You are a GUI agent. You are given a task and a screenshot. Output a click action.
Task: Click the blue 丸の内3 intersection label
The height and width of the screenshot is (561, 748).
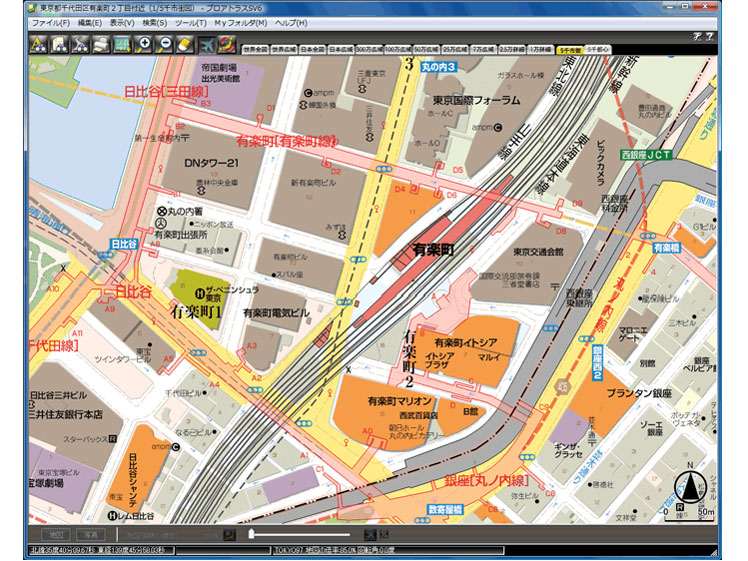(x=439, y=67)
